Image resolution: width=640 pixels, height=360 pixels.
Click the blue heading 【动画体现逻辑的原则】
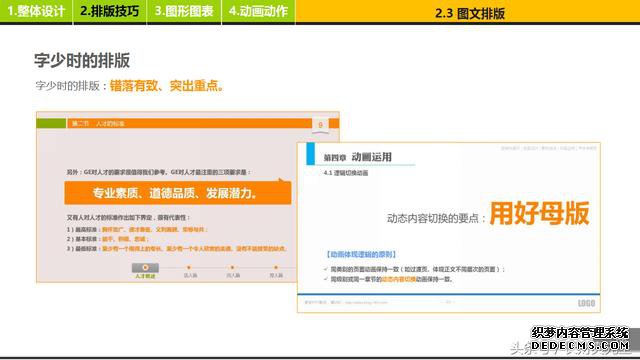tap(361, 254)
